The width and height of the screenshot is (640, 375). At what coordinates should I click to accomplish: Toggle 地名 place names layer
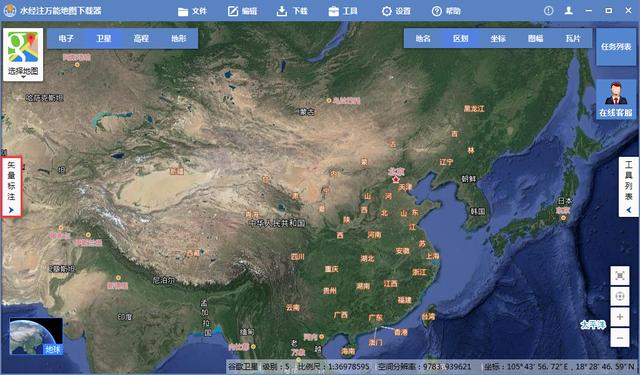pyautogui.click(x=423, y=38)
